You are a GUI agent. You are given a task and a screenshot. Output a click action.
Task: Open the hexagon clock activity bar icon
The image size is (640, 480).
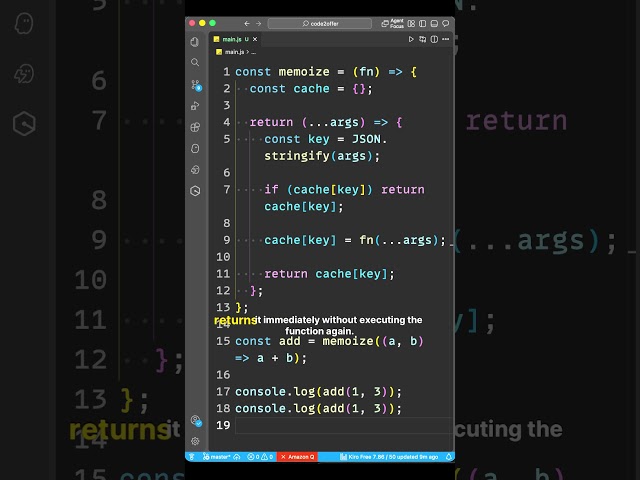(195, 191)
